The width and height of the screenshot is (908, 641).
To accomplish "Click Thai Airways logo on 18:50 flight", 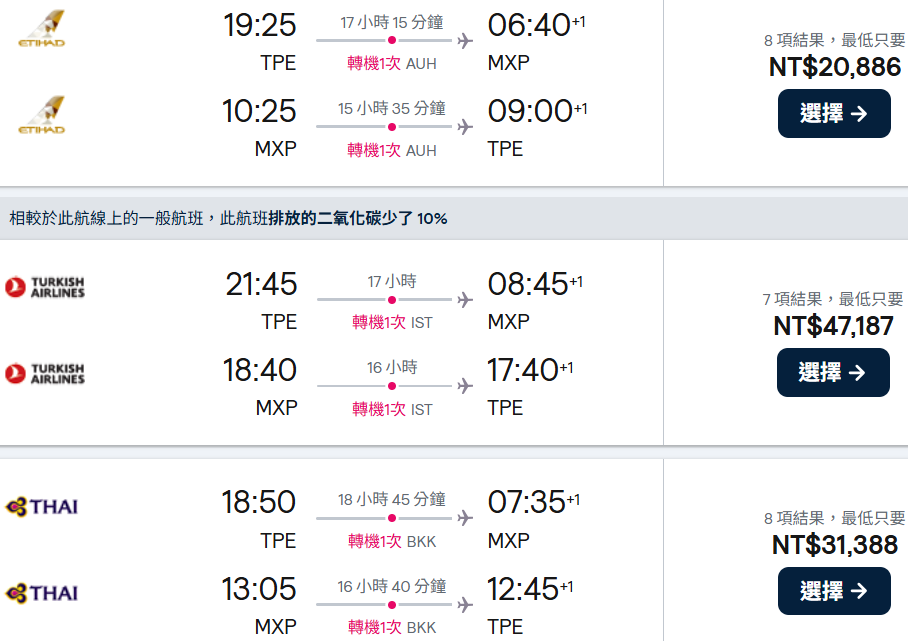I will coord(41,506).
